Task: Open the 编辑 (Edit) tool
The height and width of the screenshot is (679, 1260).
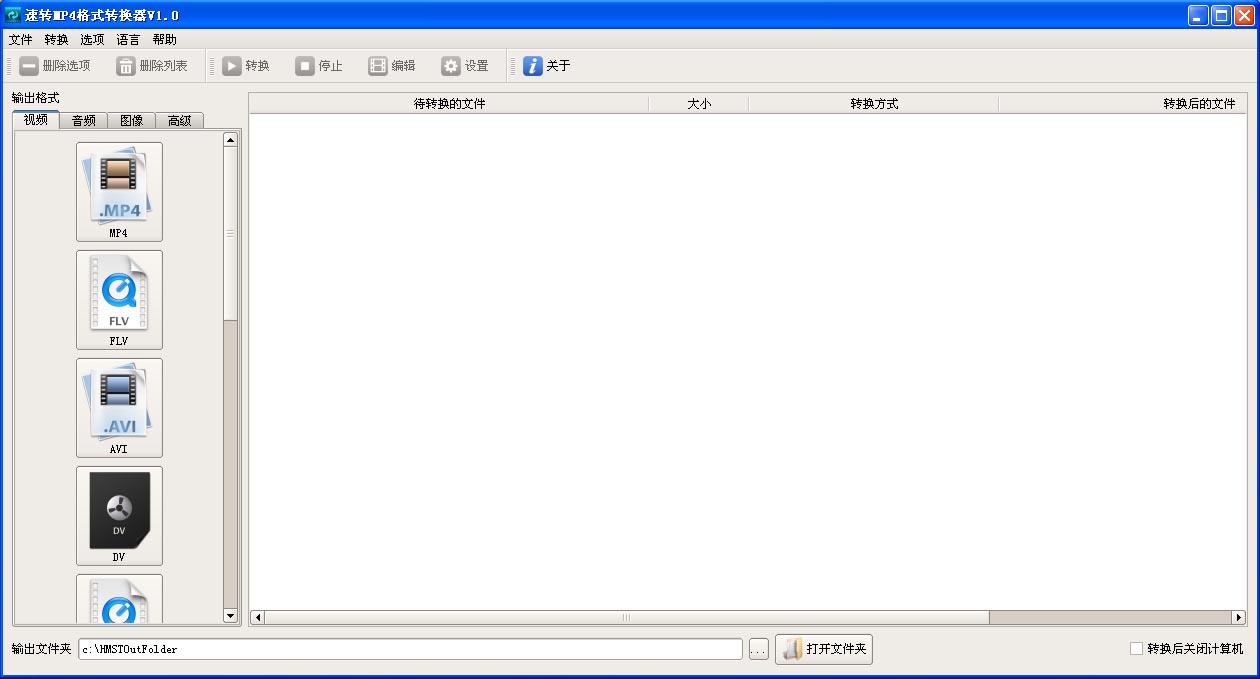Action: [x=391, y=65]
